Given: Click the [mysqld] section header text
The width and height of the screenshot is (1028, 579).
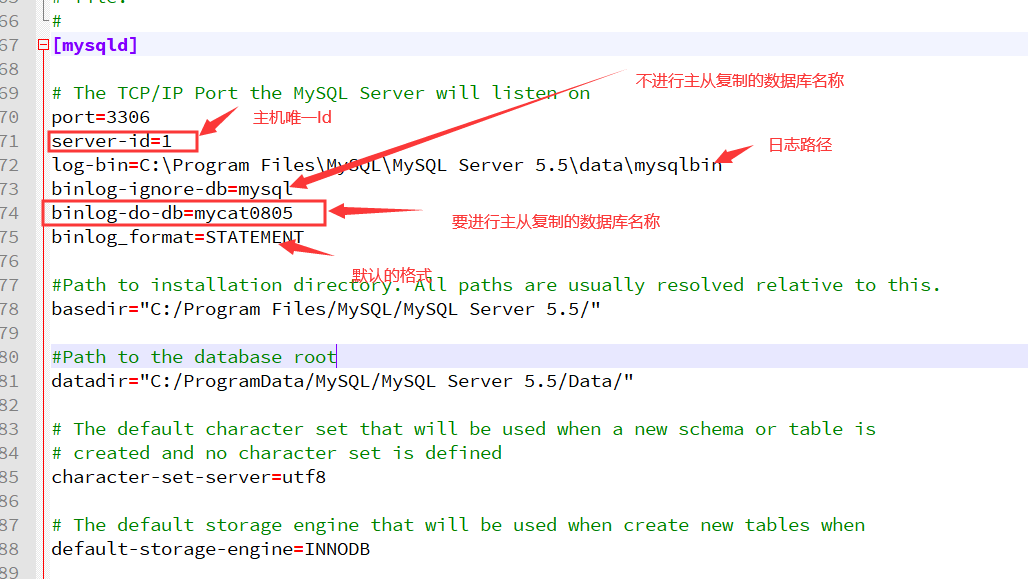Looking at the screenshot, I should [x=95, y=45].
